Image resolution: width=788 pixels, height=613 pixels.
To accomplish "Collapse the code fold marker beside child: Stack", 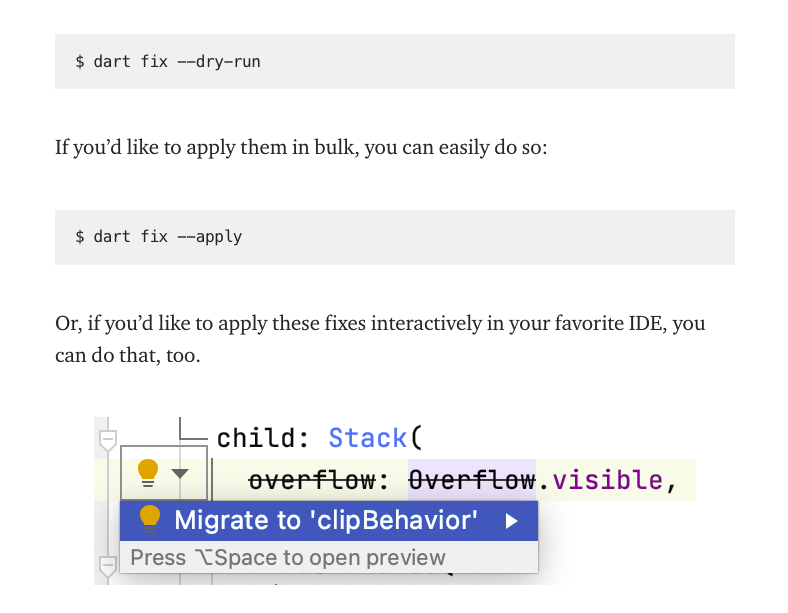I will pos(108,441).
